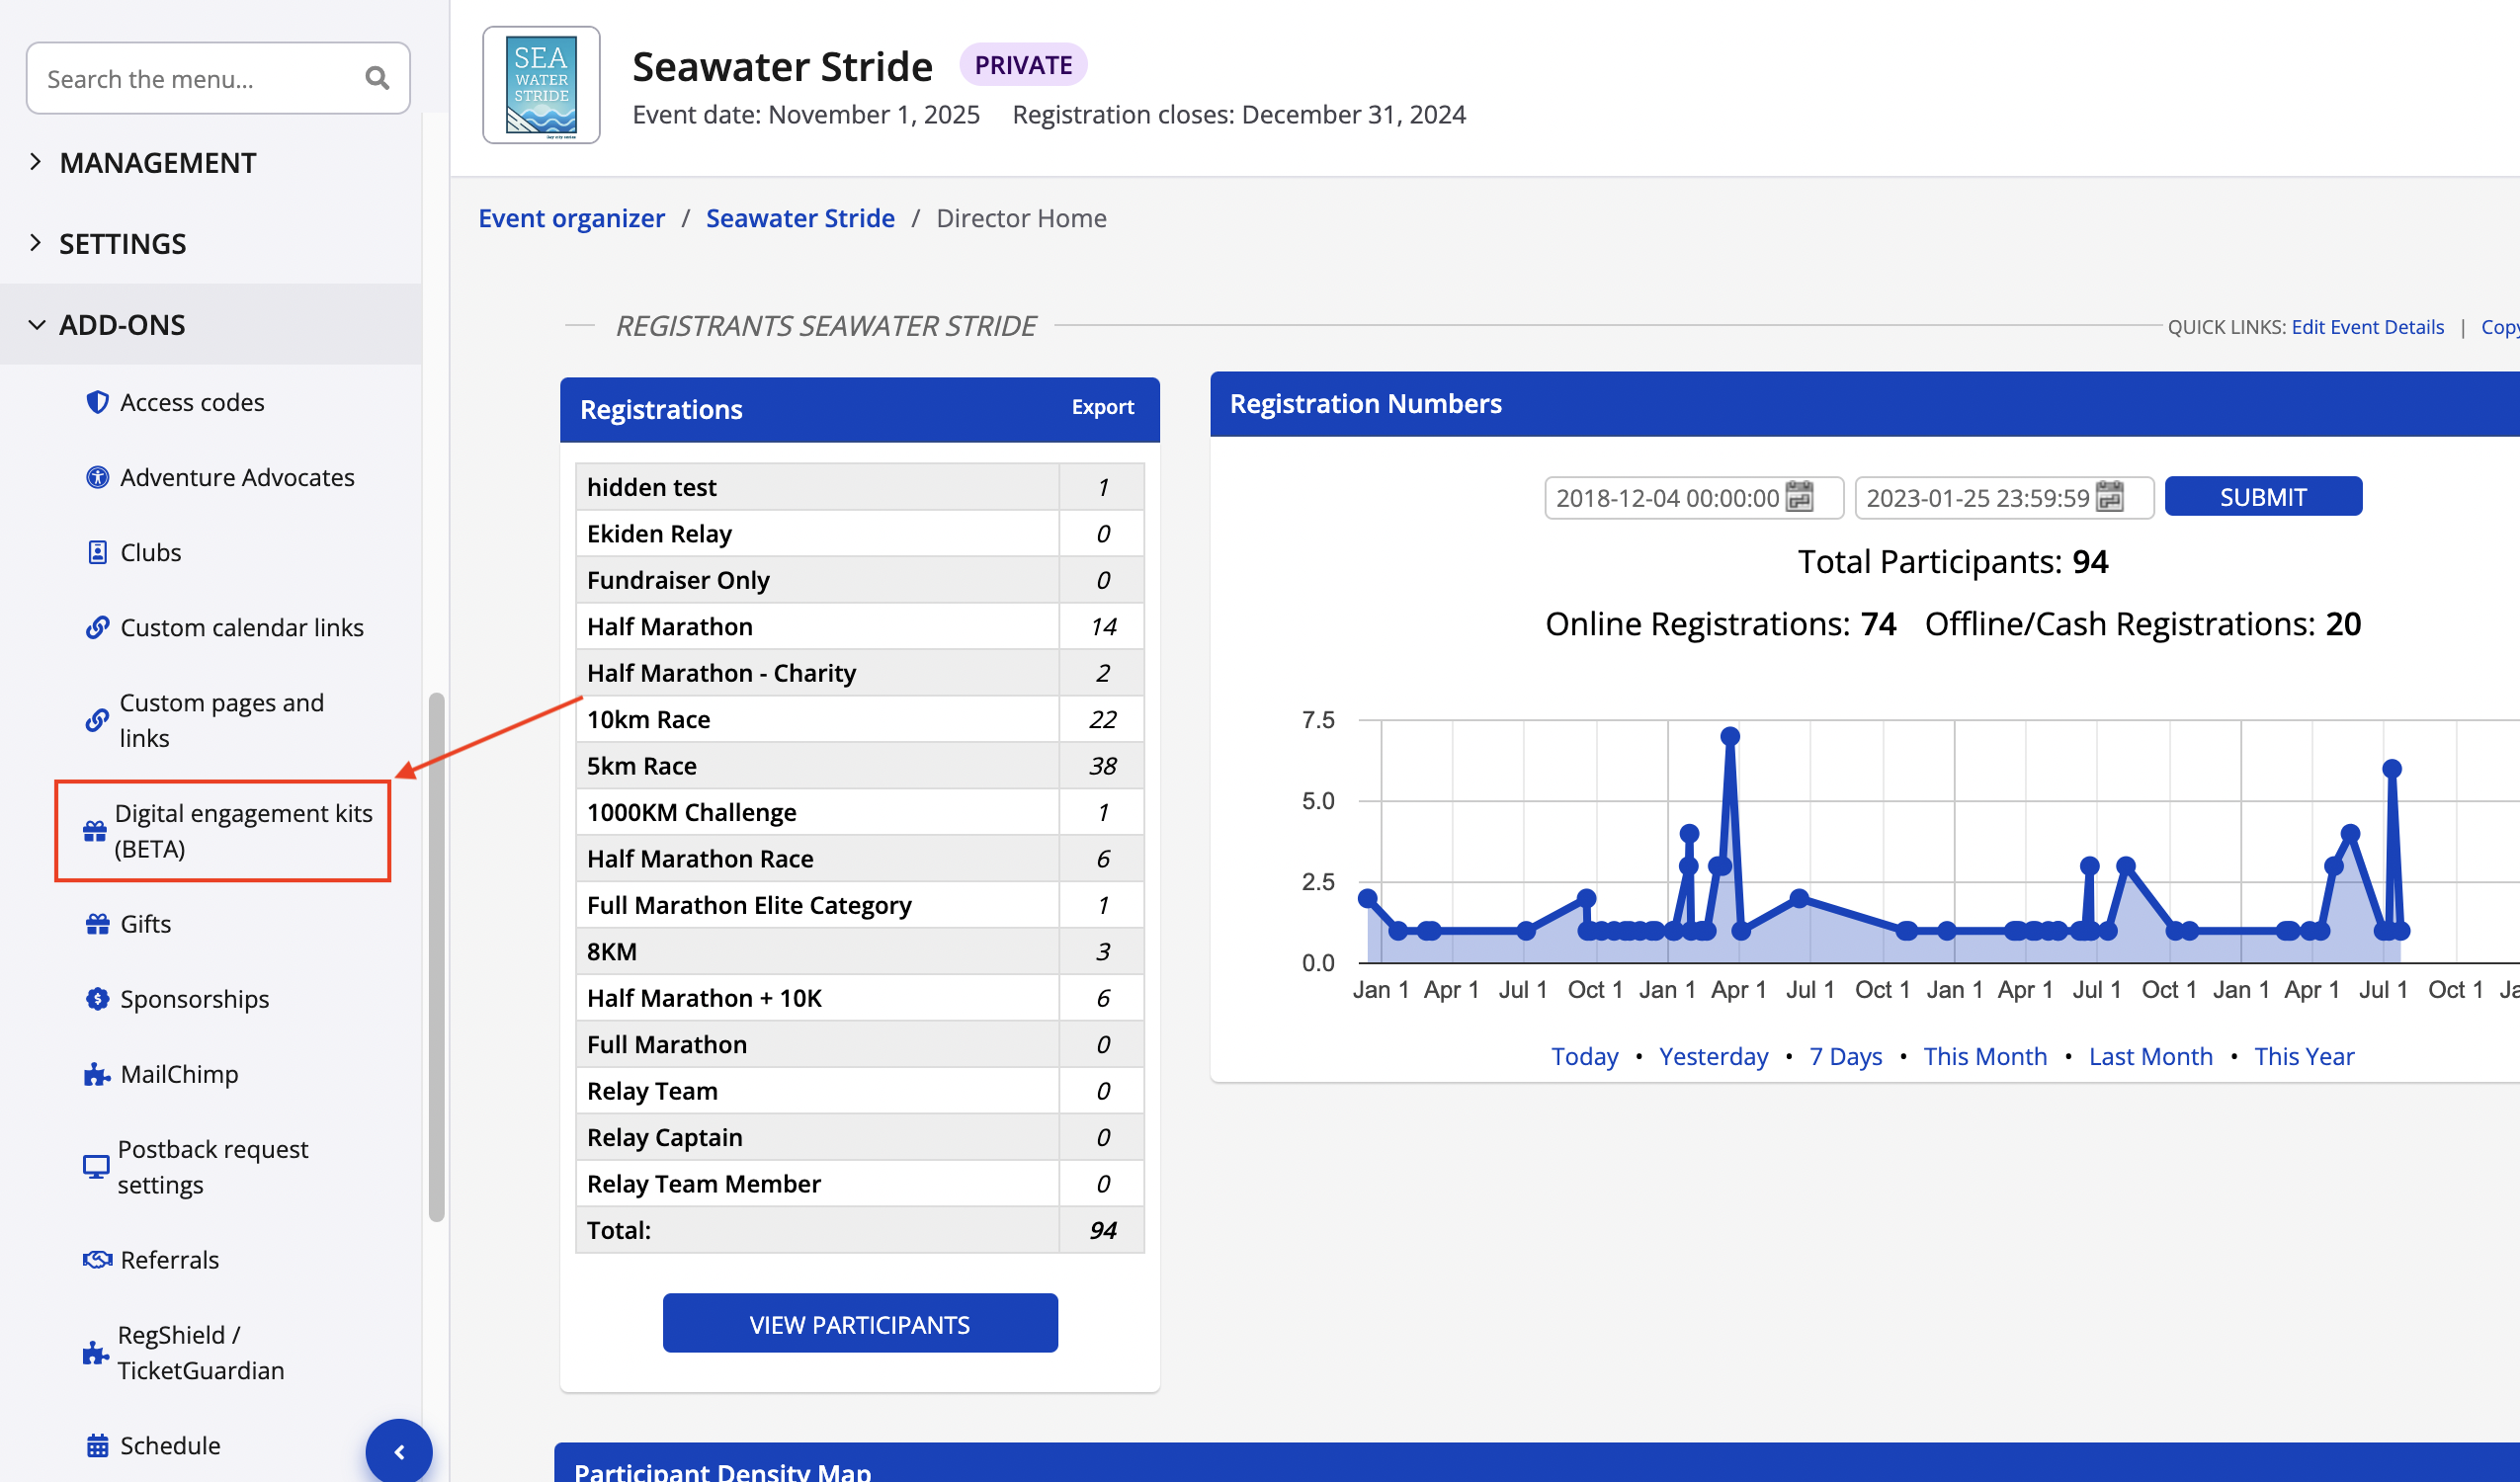The width and height of the screenshot is (2520, 1482).
Task: Click the search magnifier icon in menu
Action: click(376, 78)
